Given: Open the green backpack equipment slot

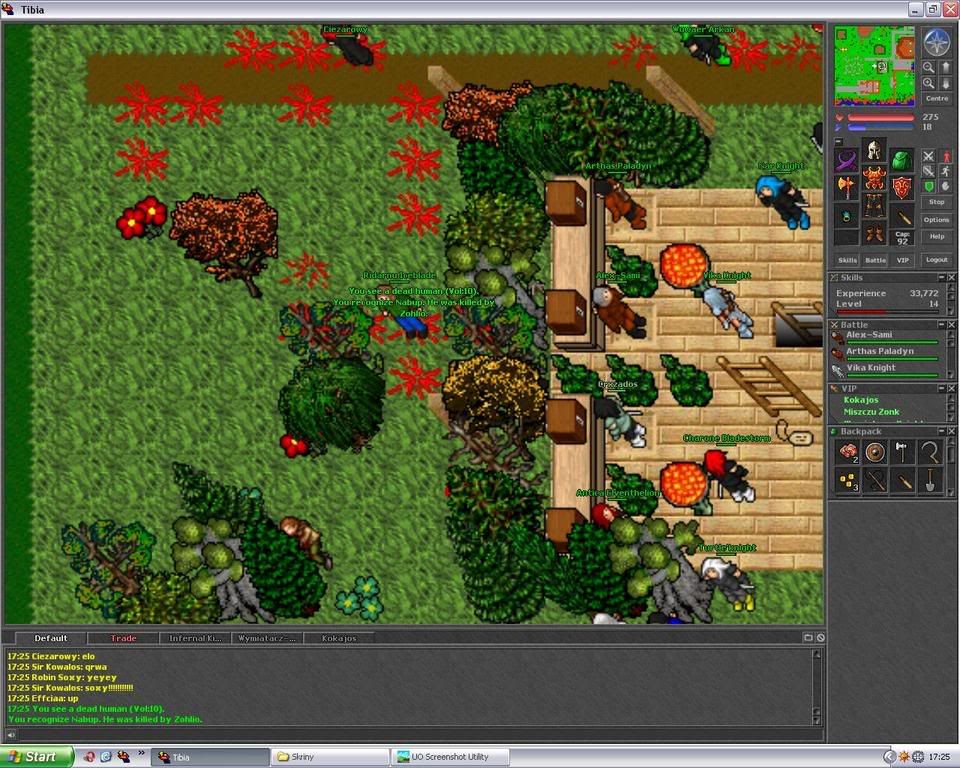Looking at the screenshot, I should pos(901,160).
